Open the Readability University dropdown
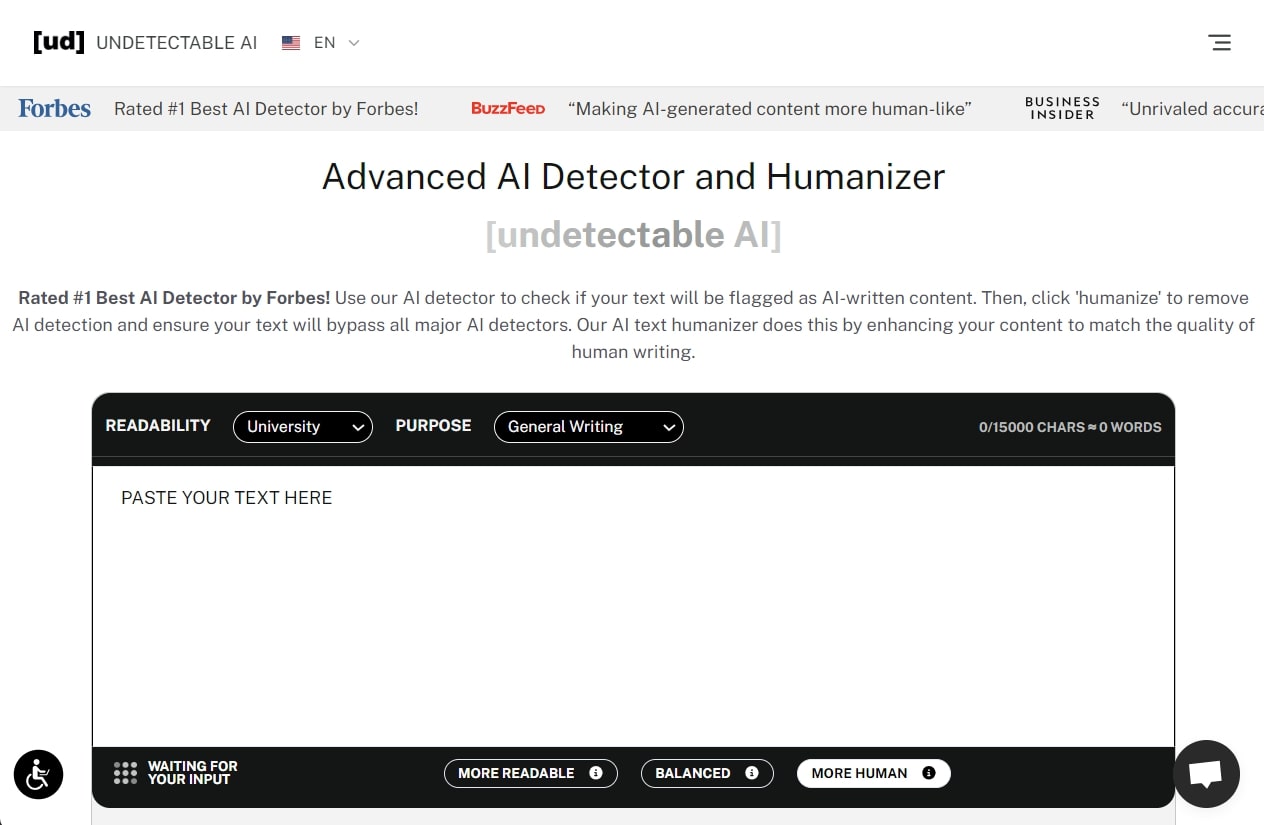This screenshot has width=1264, height=825. pyautogui.click(x=302, y=427)
